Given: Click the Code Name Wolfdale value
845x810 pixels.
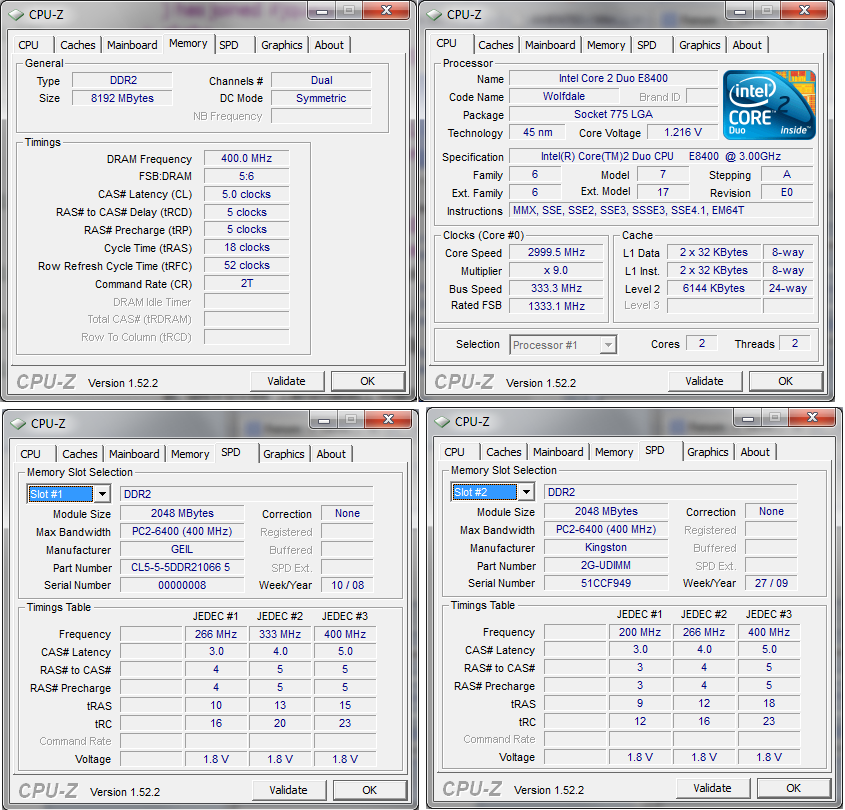Looking at the screenshot, I should pos(564,96).
